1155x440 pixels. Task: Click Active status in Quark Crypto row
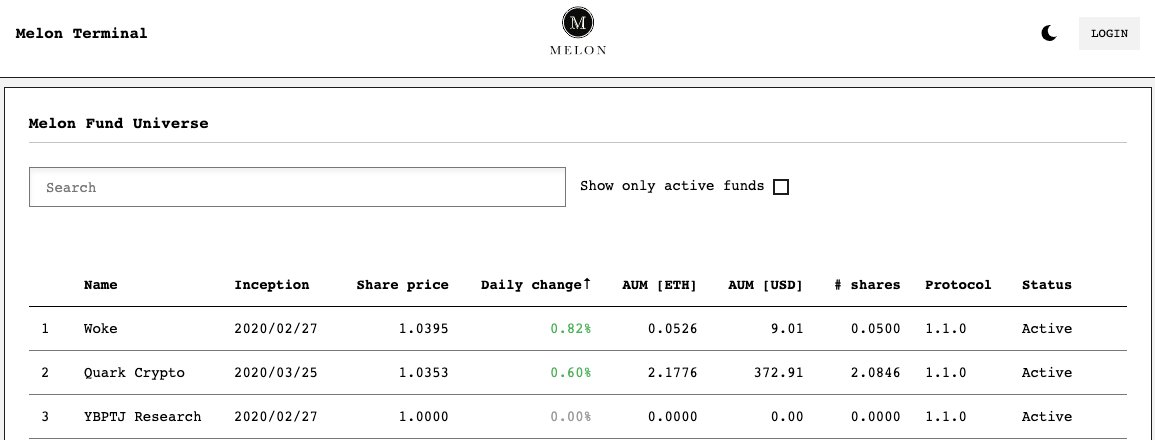point(1047,373)
